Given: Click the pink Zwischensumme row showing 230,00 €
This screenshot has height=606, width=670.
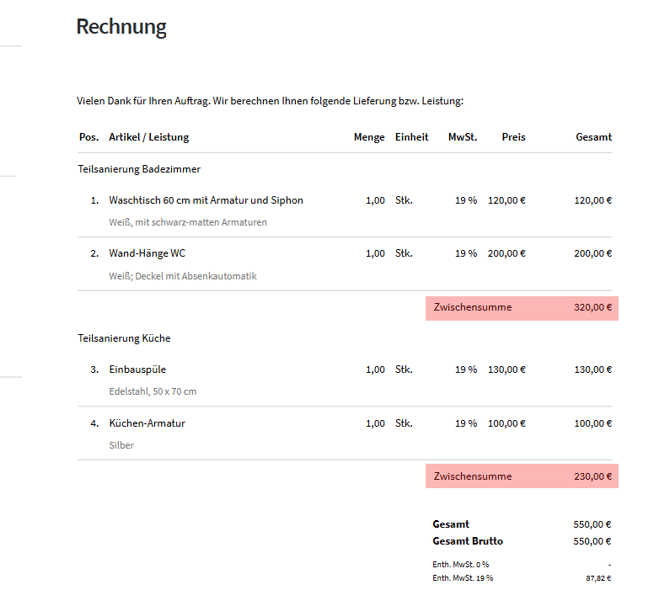Looking at the screenshot, I should click(522, 476).
